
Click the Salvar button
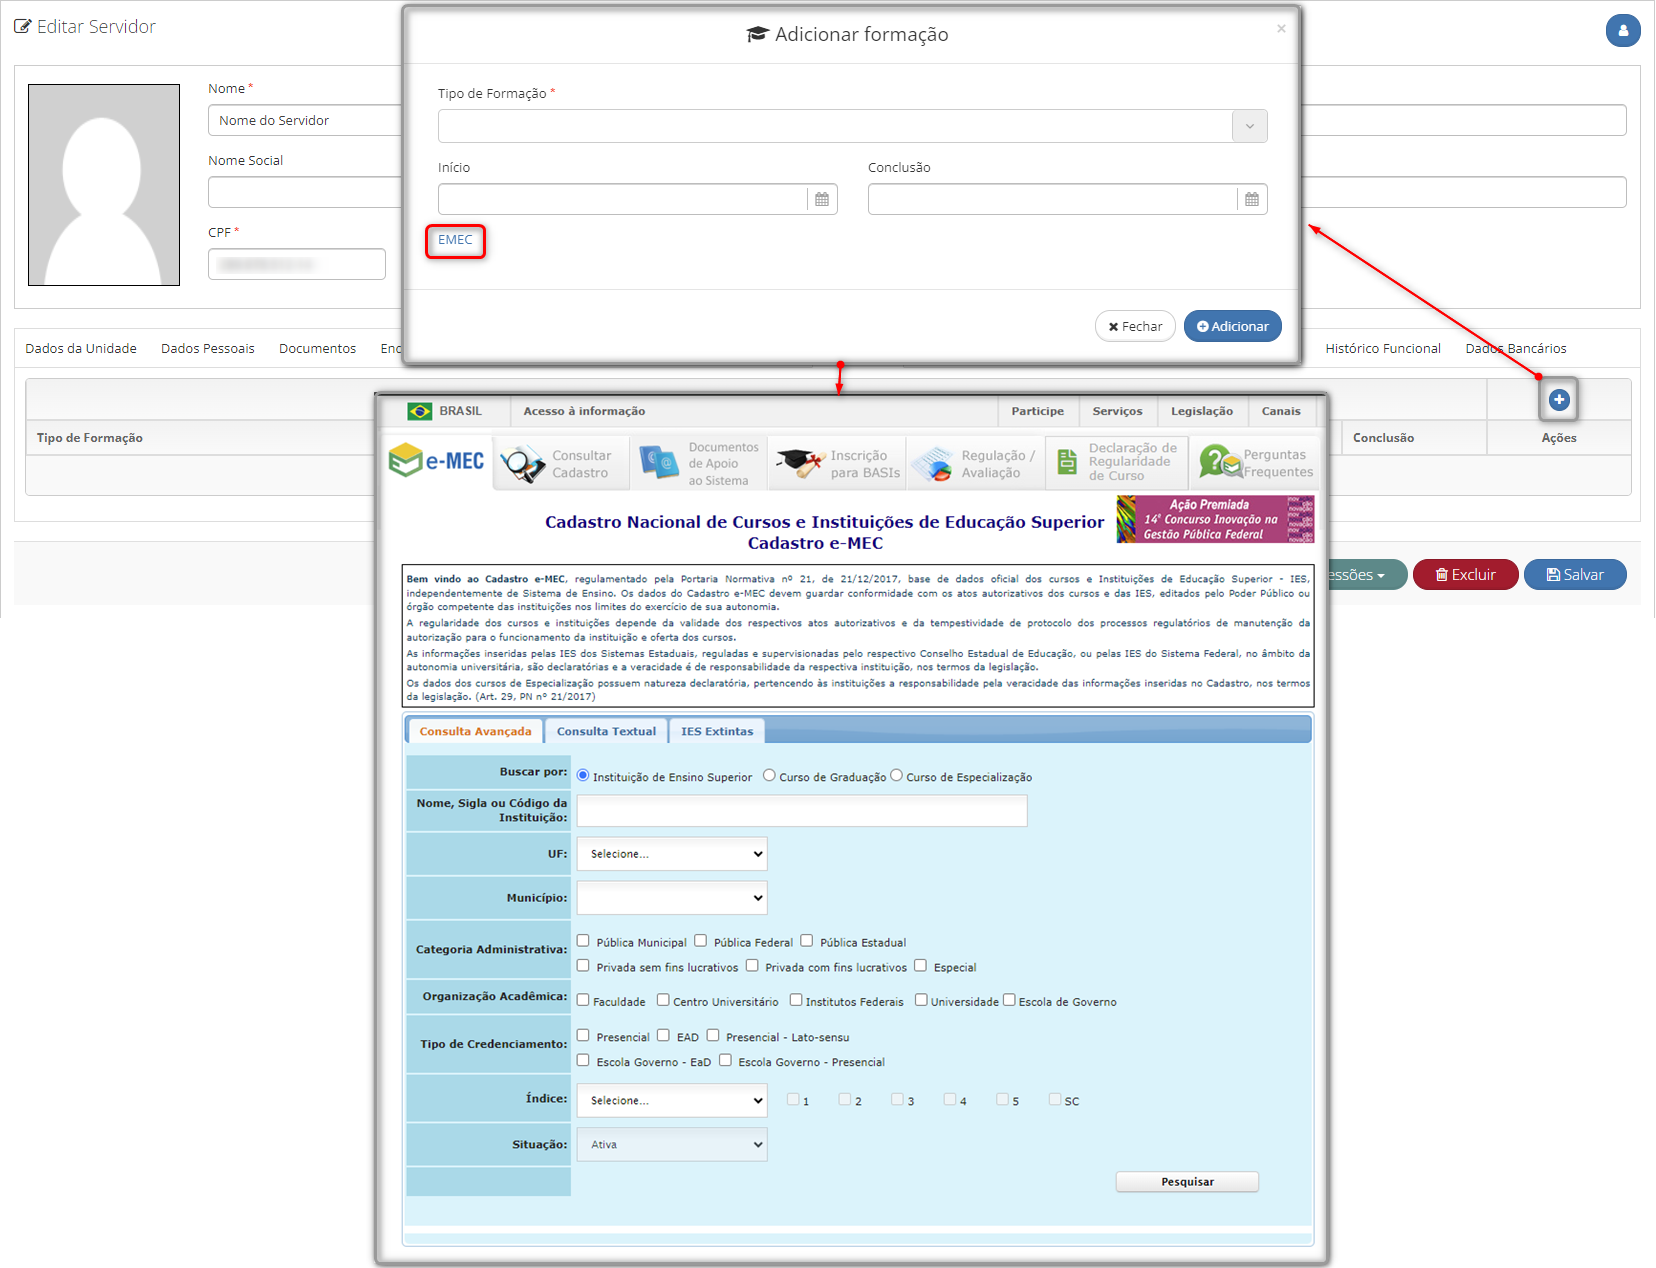tap(1575, 575)
